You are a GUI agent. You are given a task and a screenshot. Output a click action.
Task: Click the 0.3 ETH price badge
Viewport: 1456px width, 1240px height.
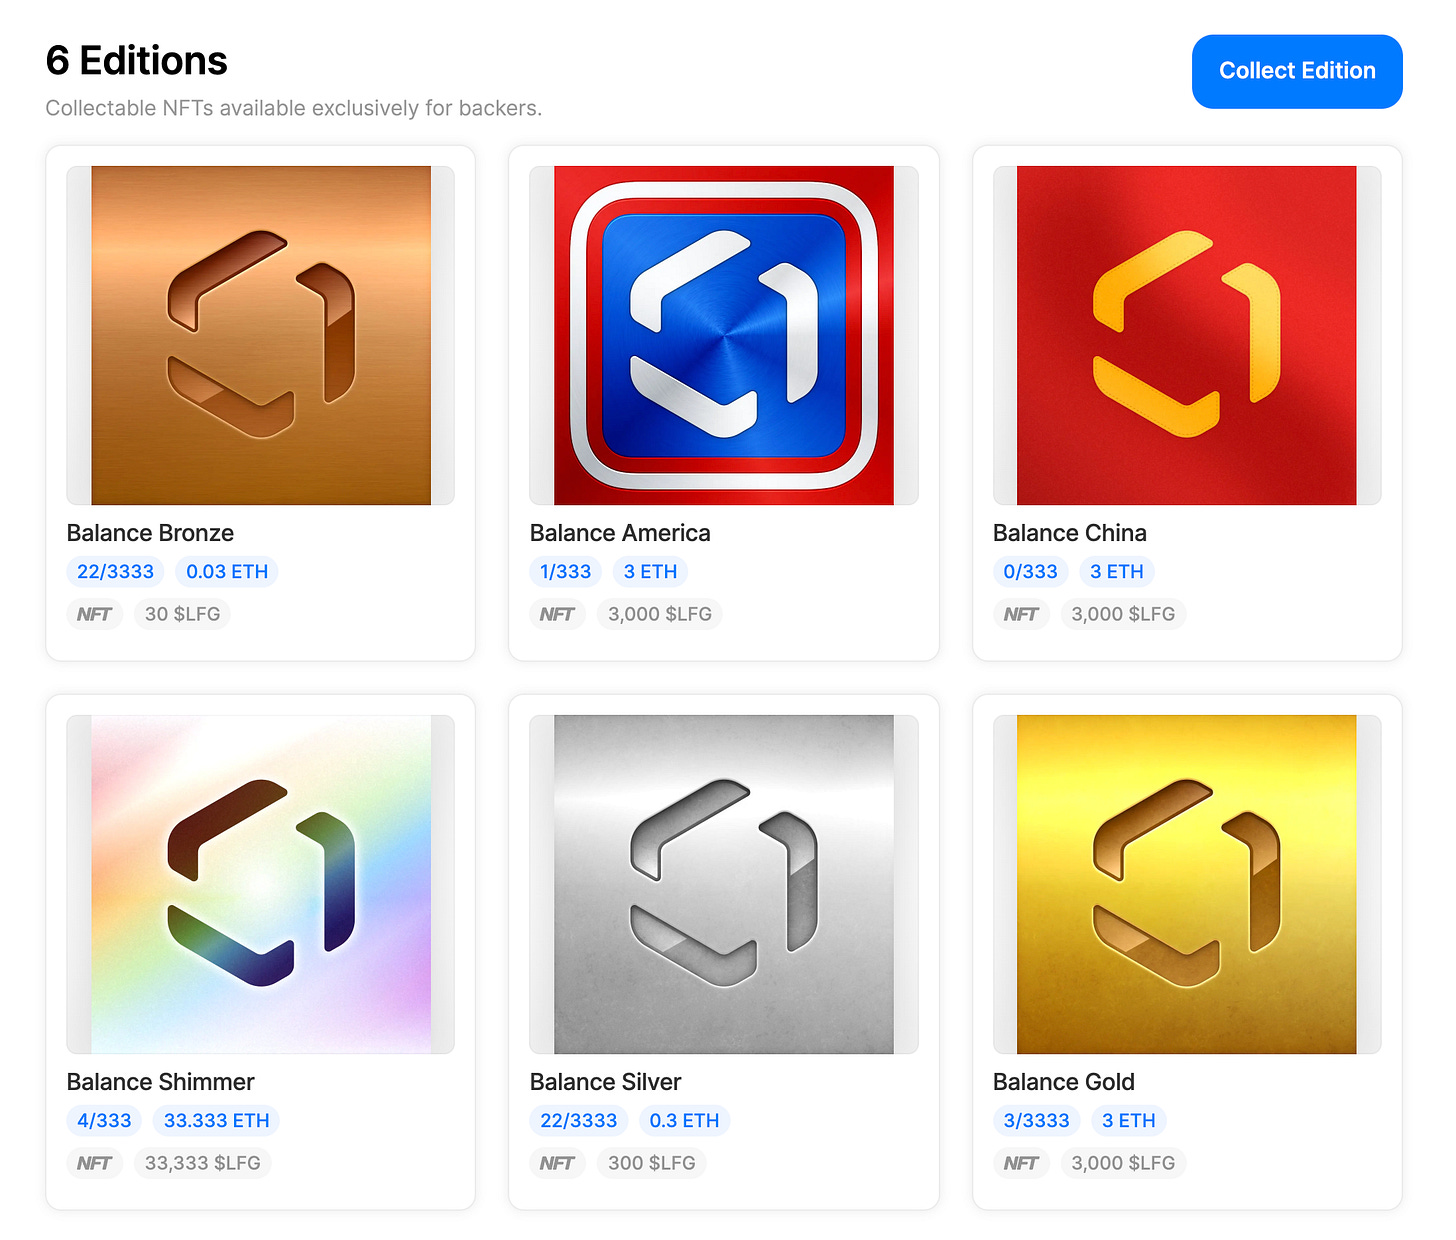684,1121
